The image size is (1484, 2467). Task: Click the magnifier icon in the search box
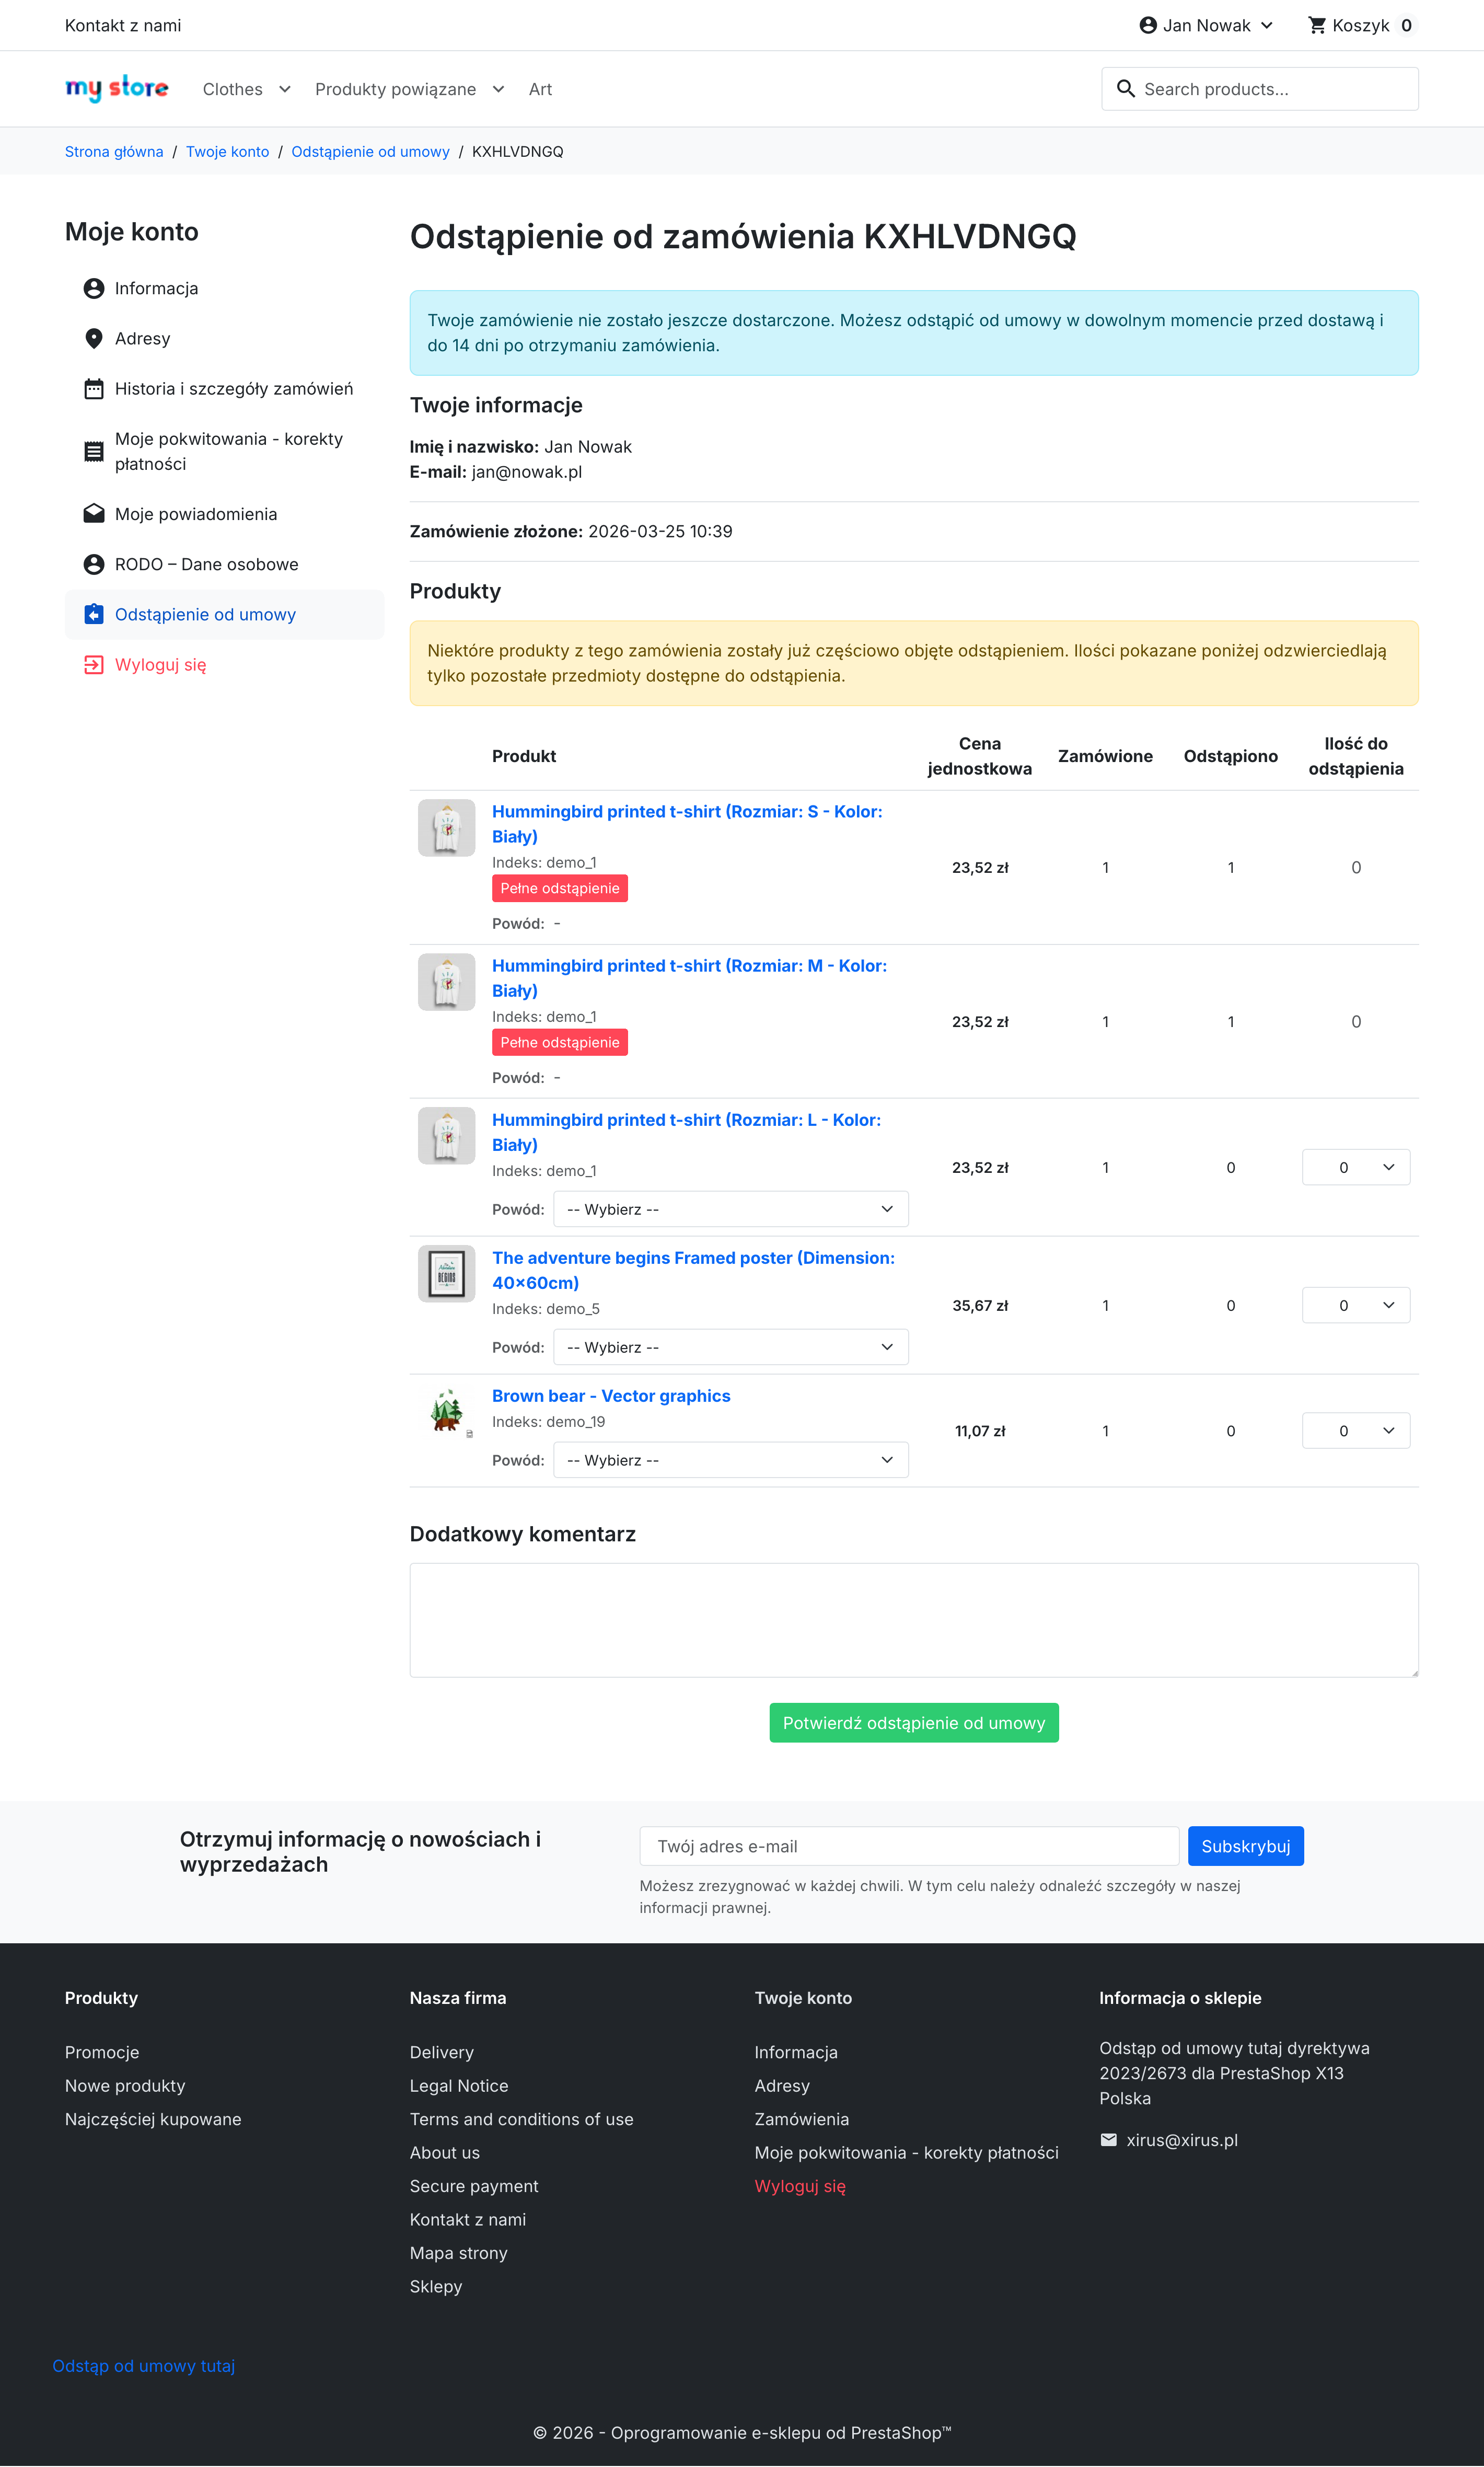click(1125, 89)
